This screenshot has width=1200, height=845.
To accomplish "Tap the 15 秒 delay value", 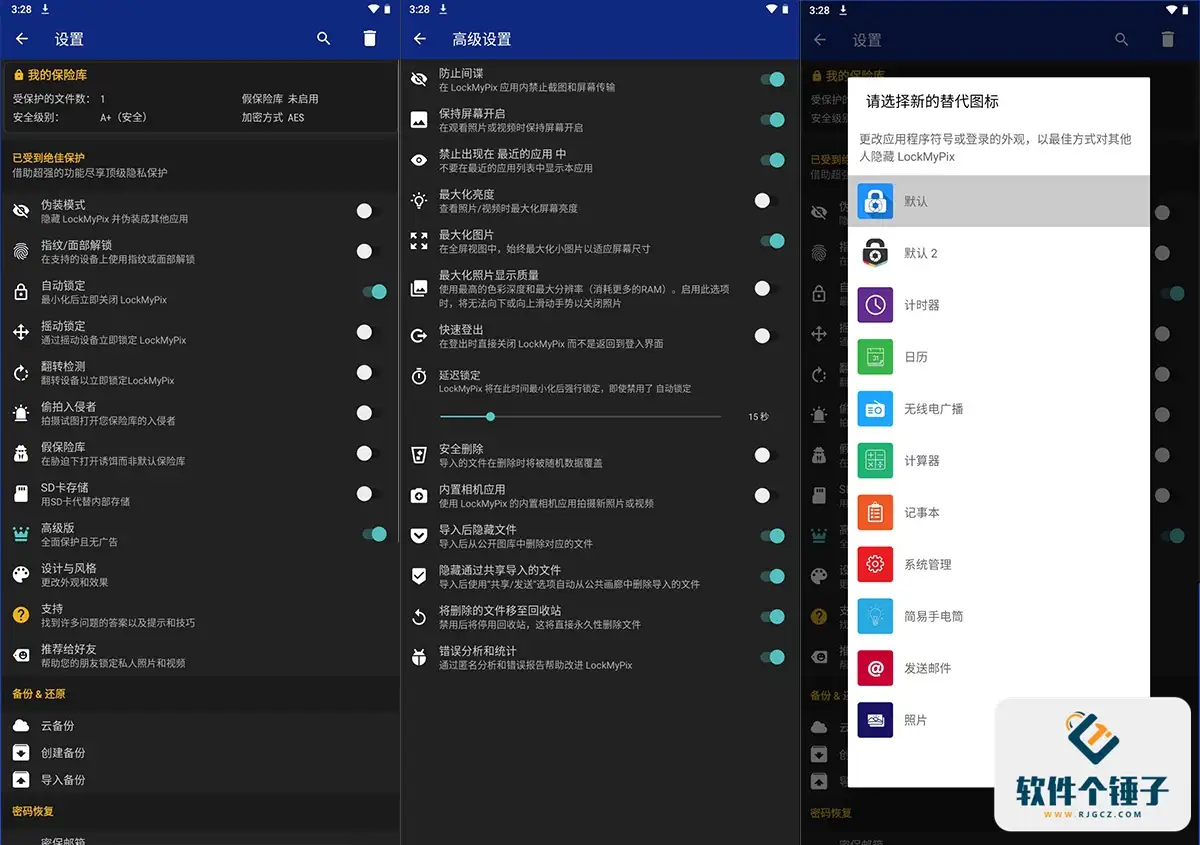I will 758,416.
